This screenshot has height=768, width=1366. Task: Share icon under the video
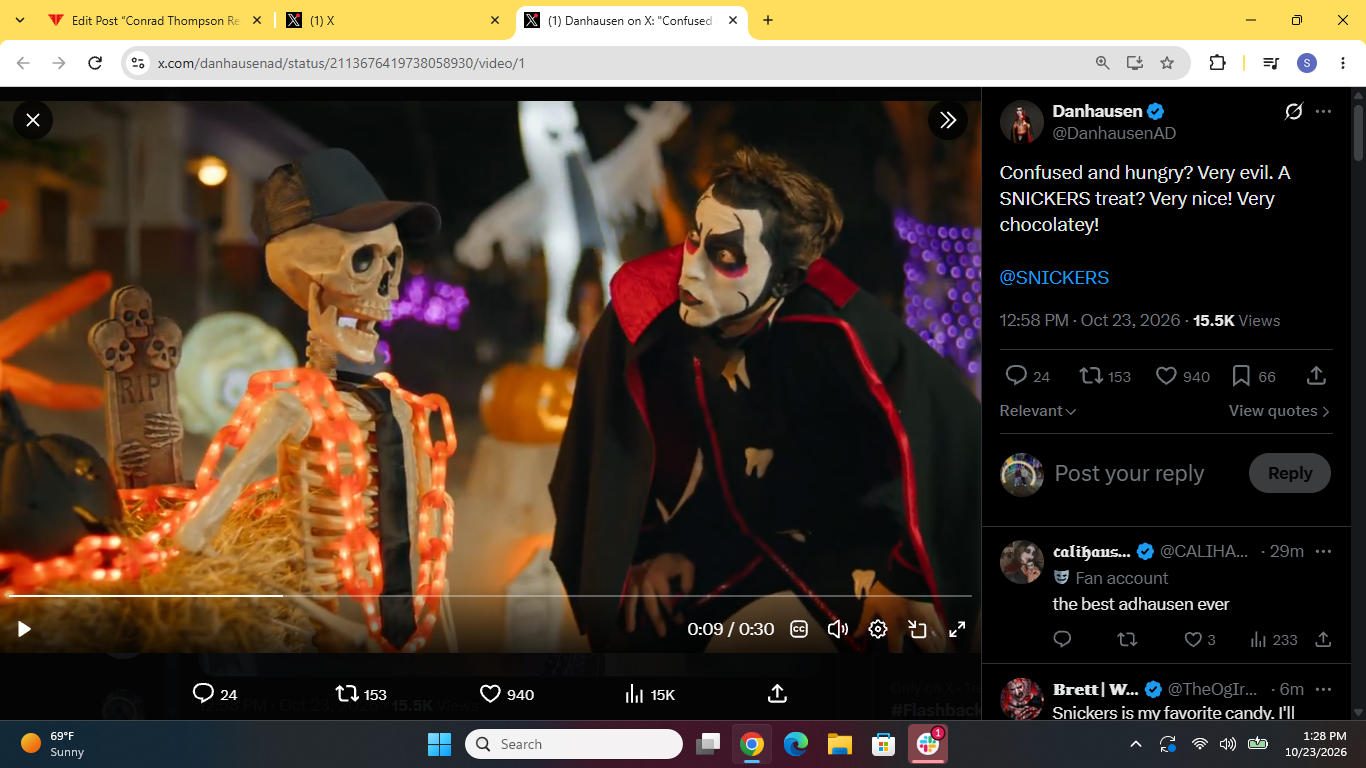tap(777, 694)
